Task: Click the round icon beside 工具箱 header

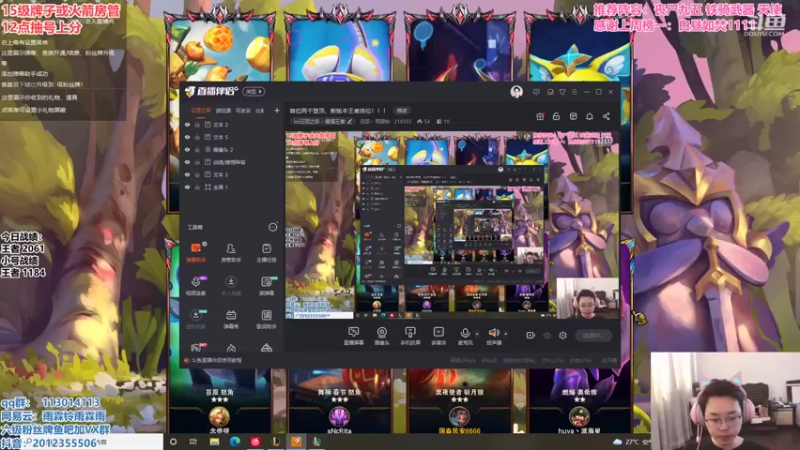Action: tap(273, 227)
